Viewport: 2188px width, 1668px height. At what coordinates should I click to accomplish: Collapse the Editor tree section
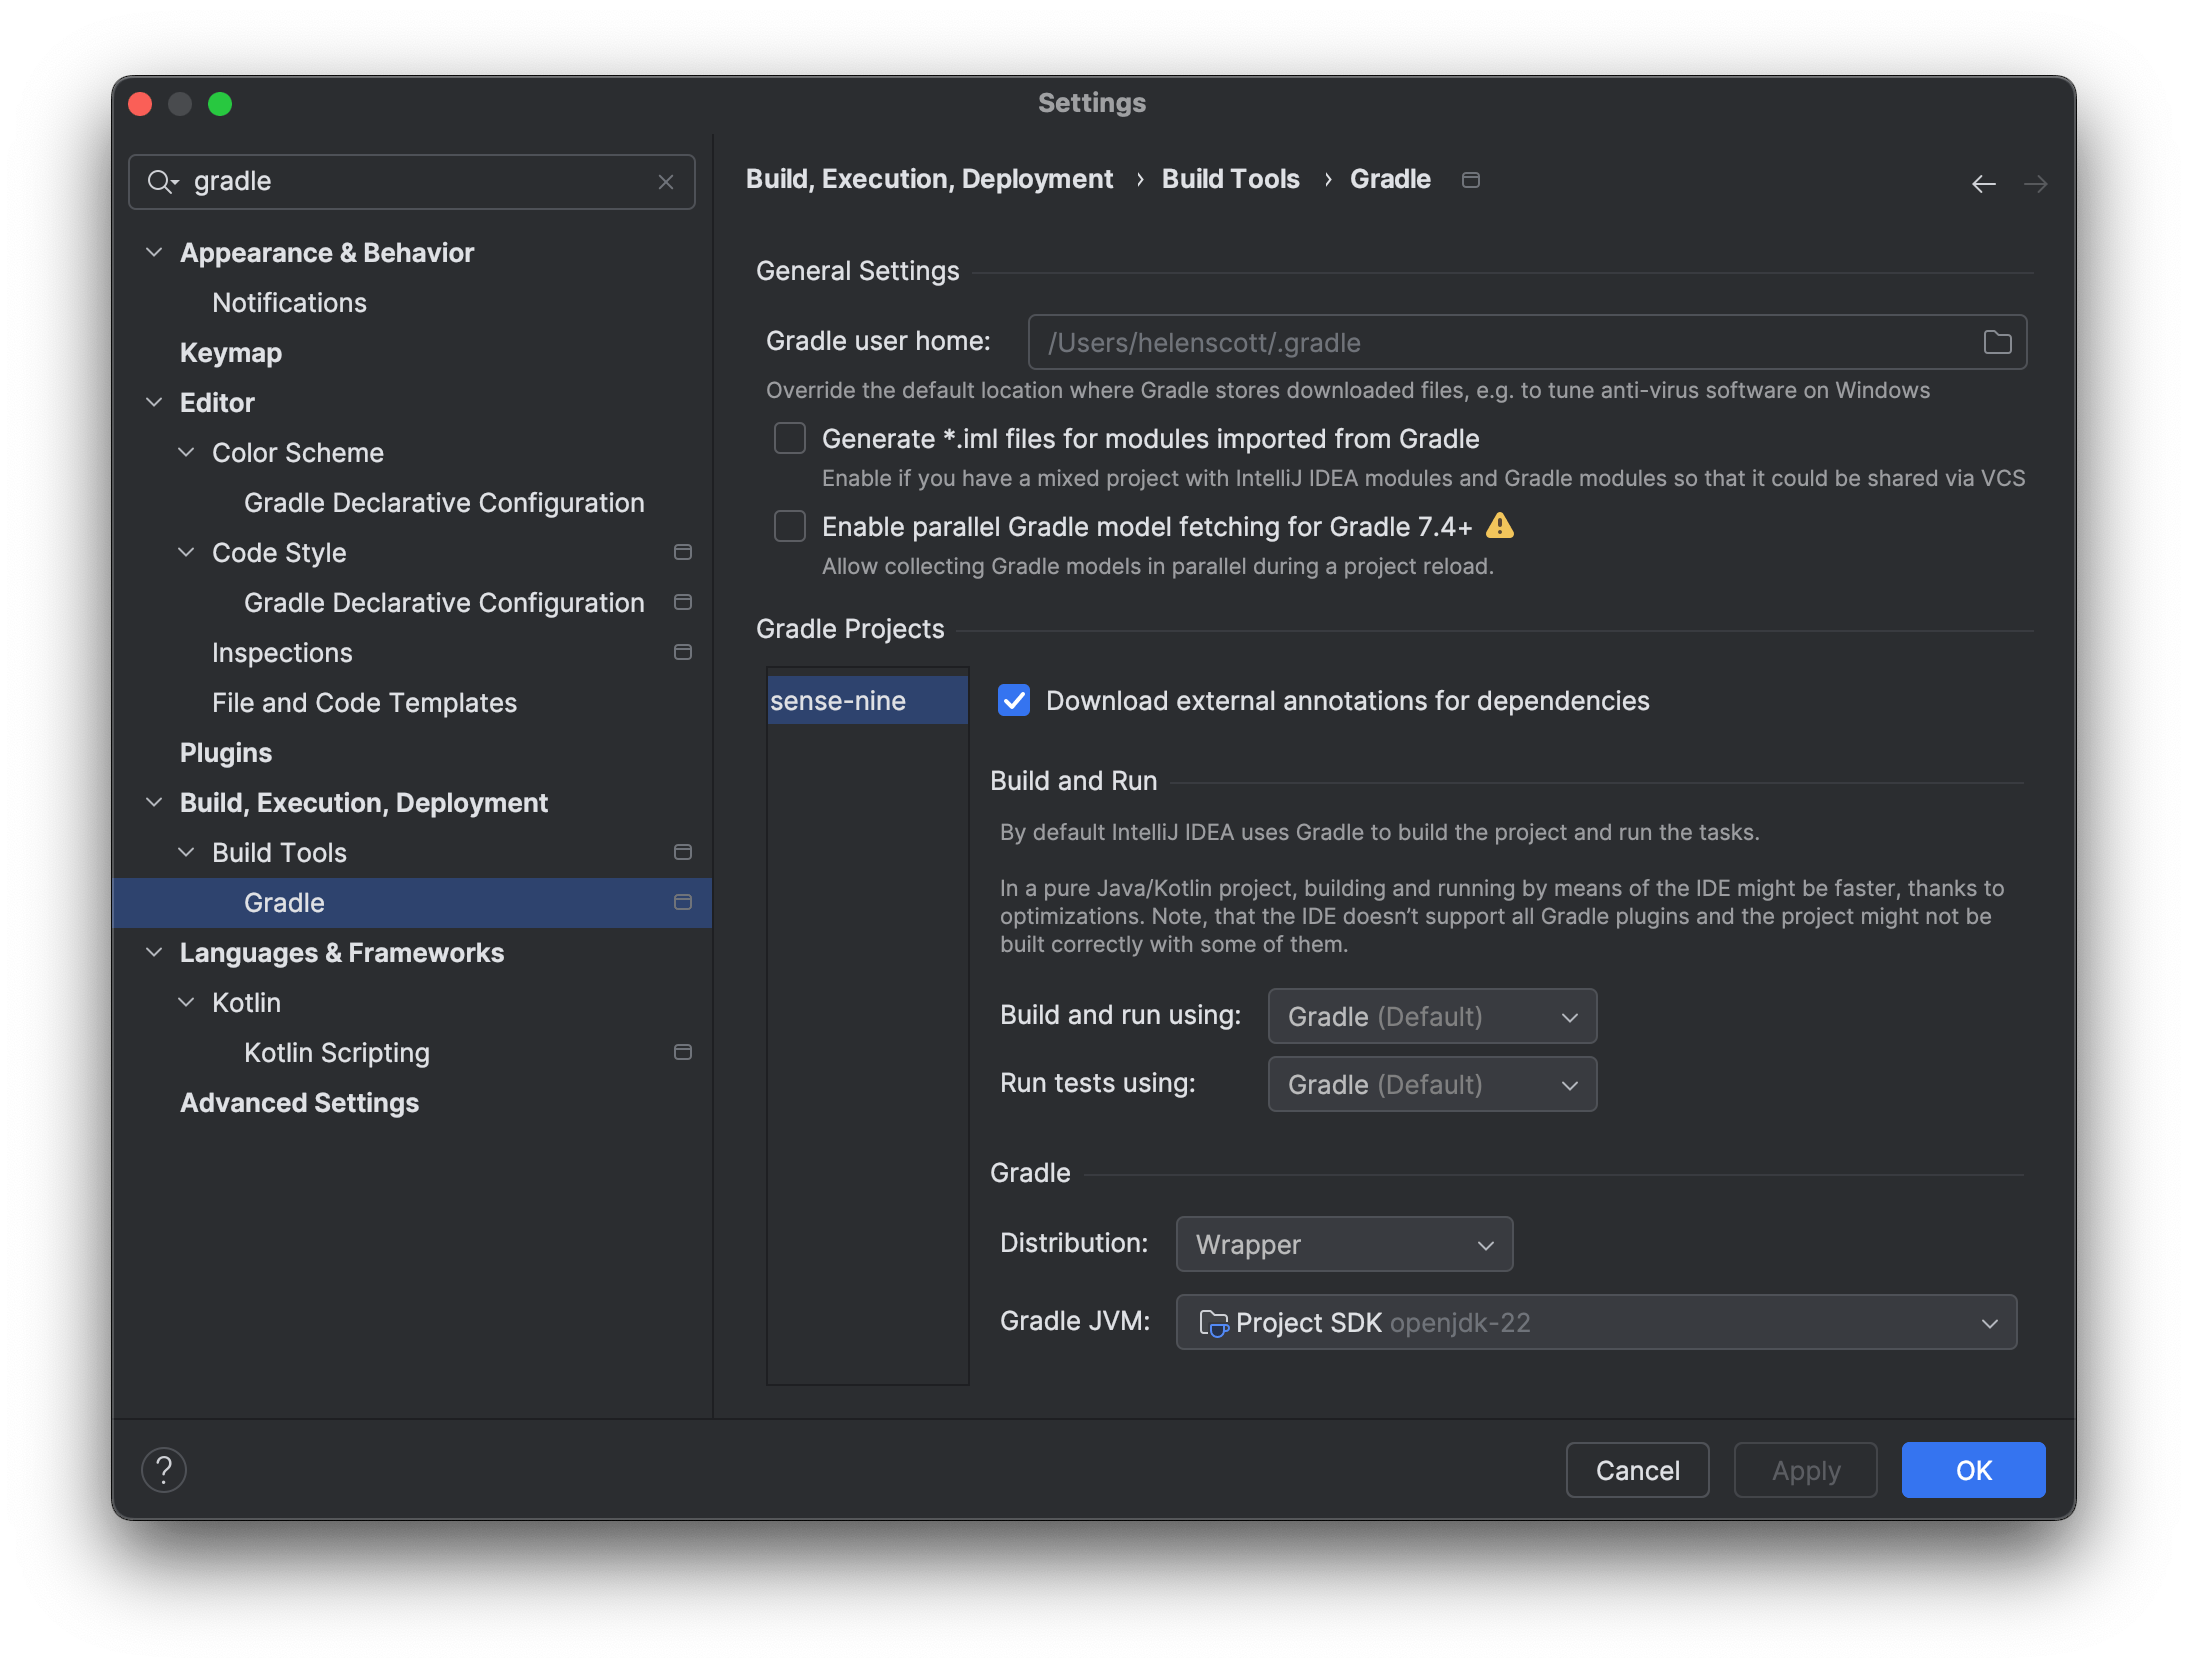tap(154, 403)
